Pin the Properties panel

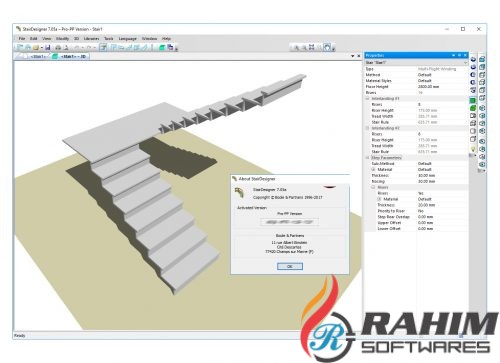[459, 55]
